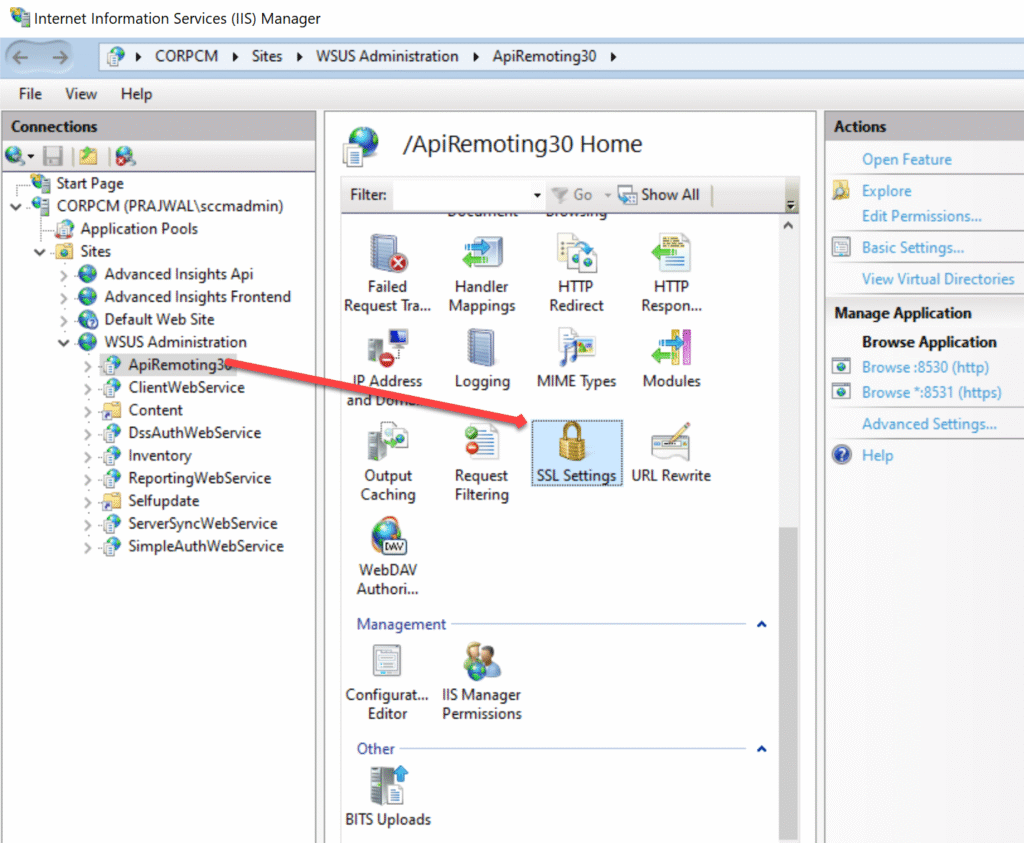Select ServerSyncWebService in the tree
This screenshot has height=843, width=1024.
pyautogui.click(x=203, y=524)
